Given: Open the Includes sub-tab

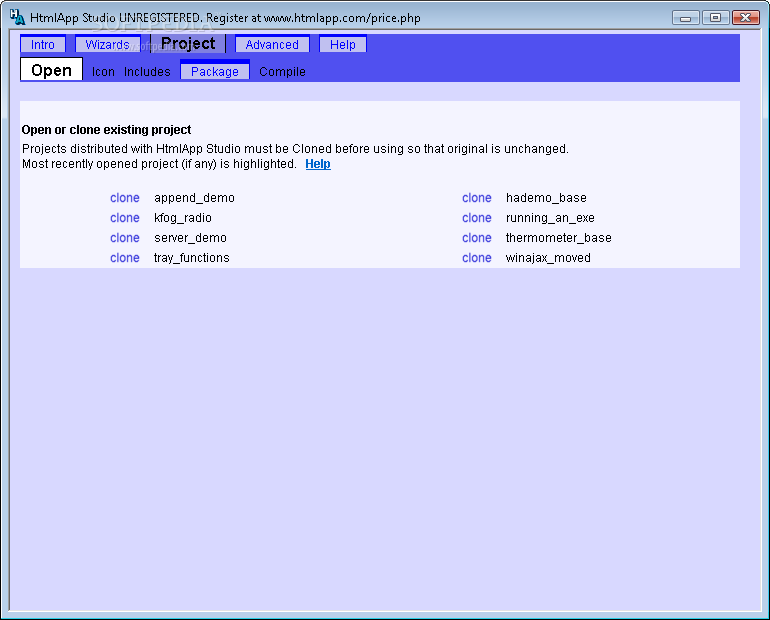Looking at the screenshot, I should coord(147,72).
